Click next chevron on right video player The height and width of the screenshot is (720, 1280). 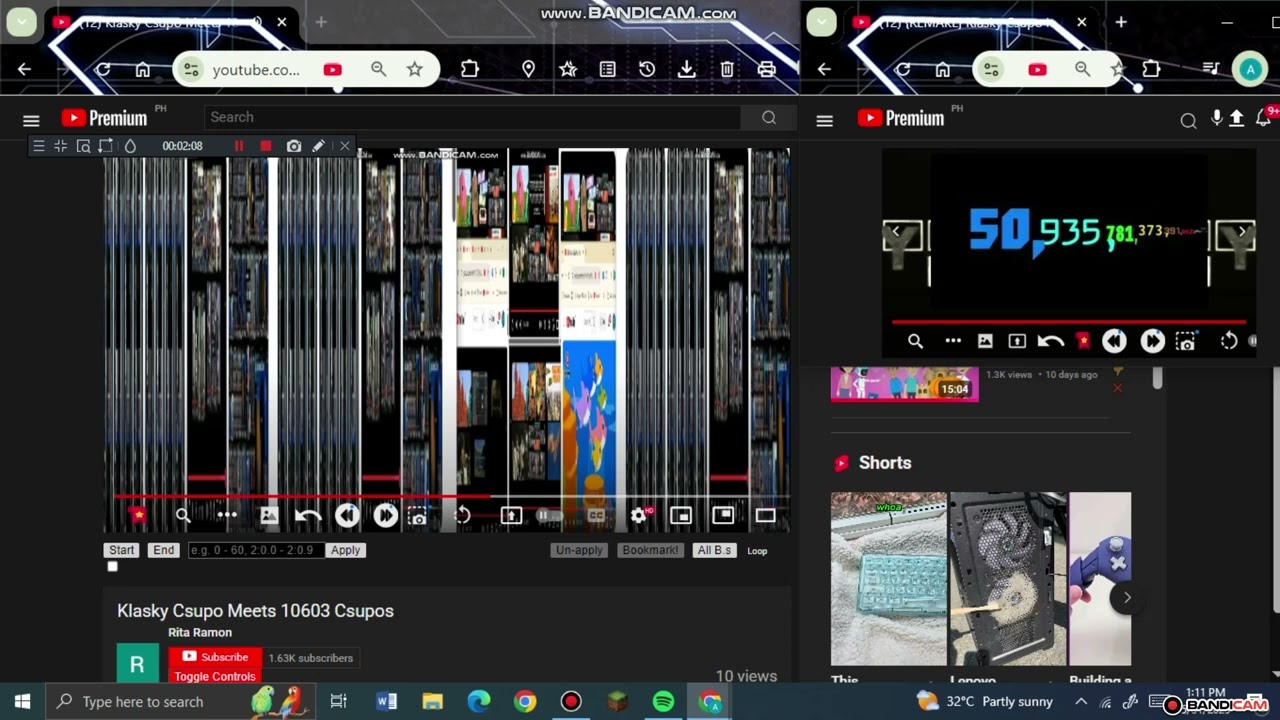(1242, 232)
